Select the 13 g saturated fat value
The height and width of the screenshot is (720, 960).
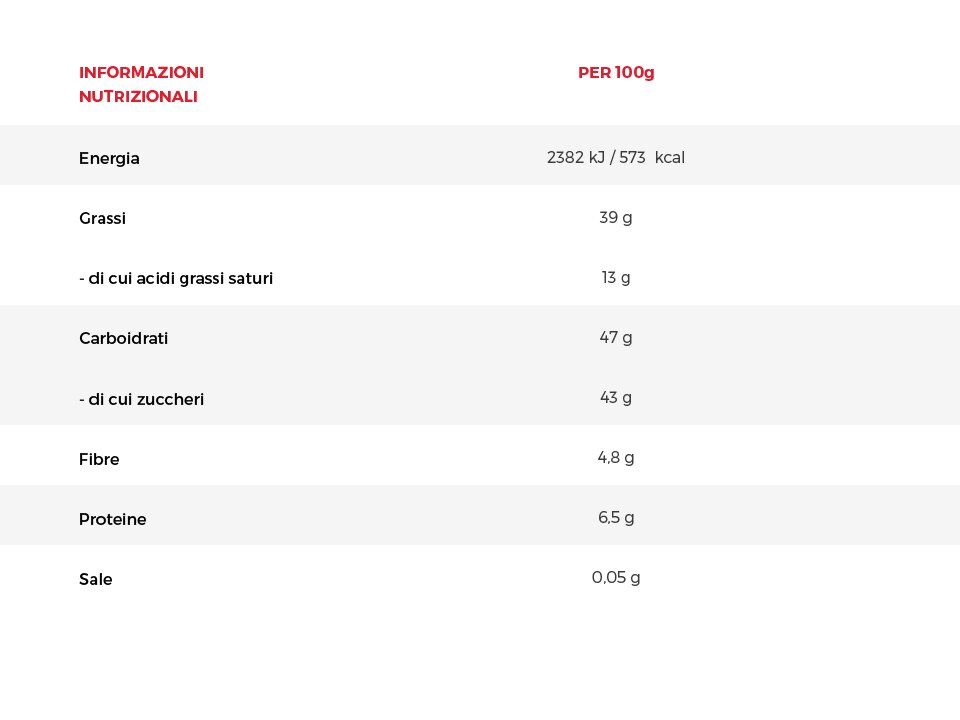615,278
